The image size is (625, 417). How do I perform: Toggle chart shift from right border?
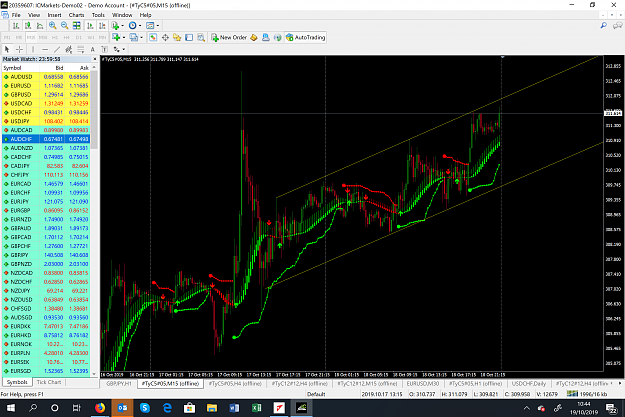(x=102, y=26)
